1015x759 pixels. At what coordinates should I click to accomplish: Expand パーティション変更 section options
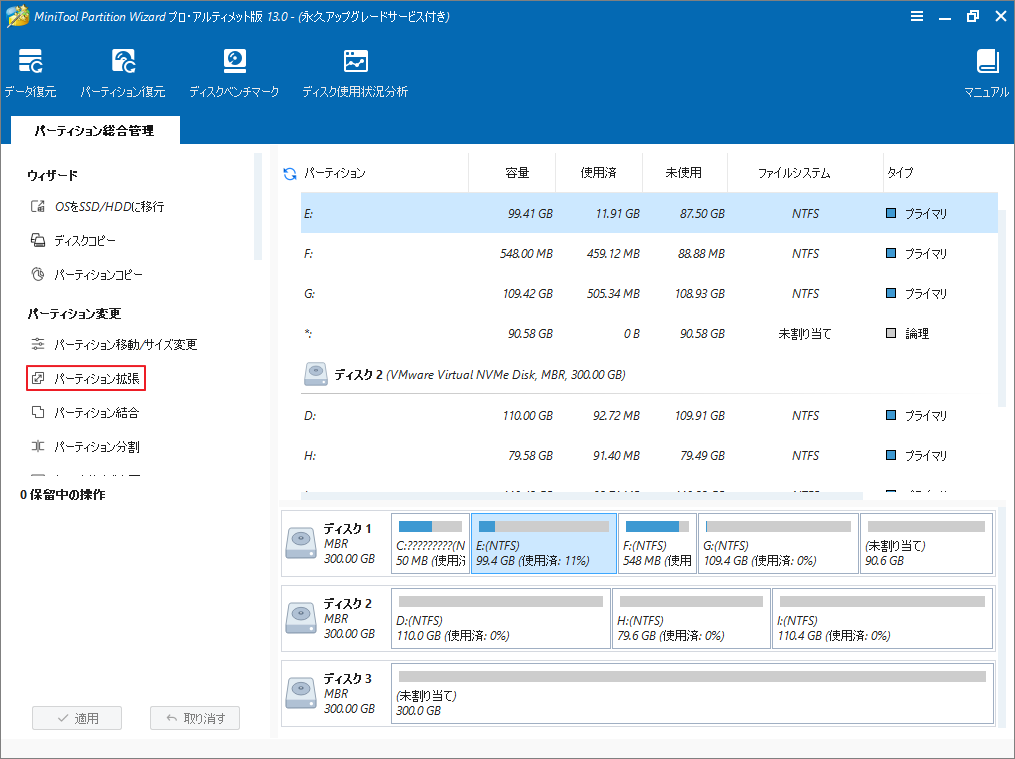tap(75, 313)
